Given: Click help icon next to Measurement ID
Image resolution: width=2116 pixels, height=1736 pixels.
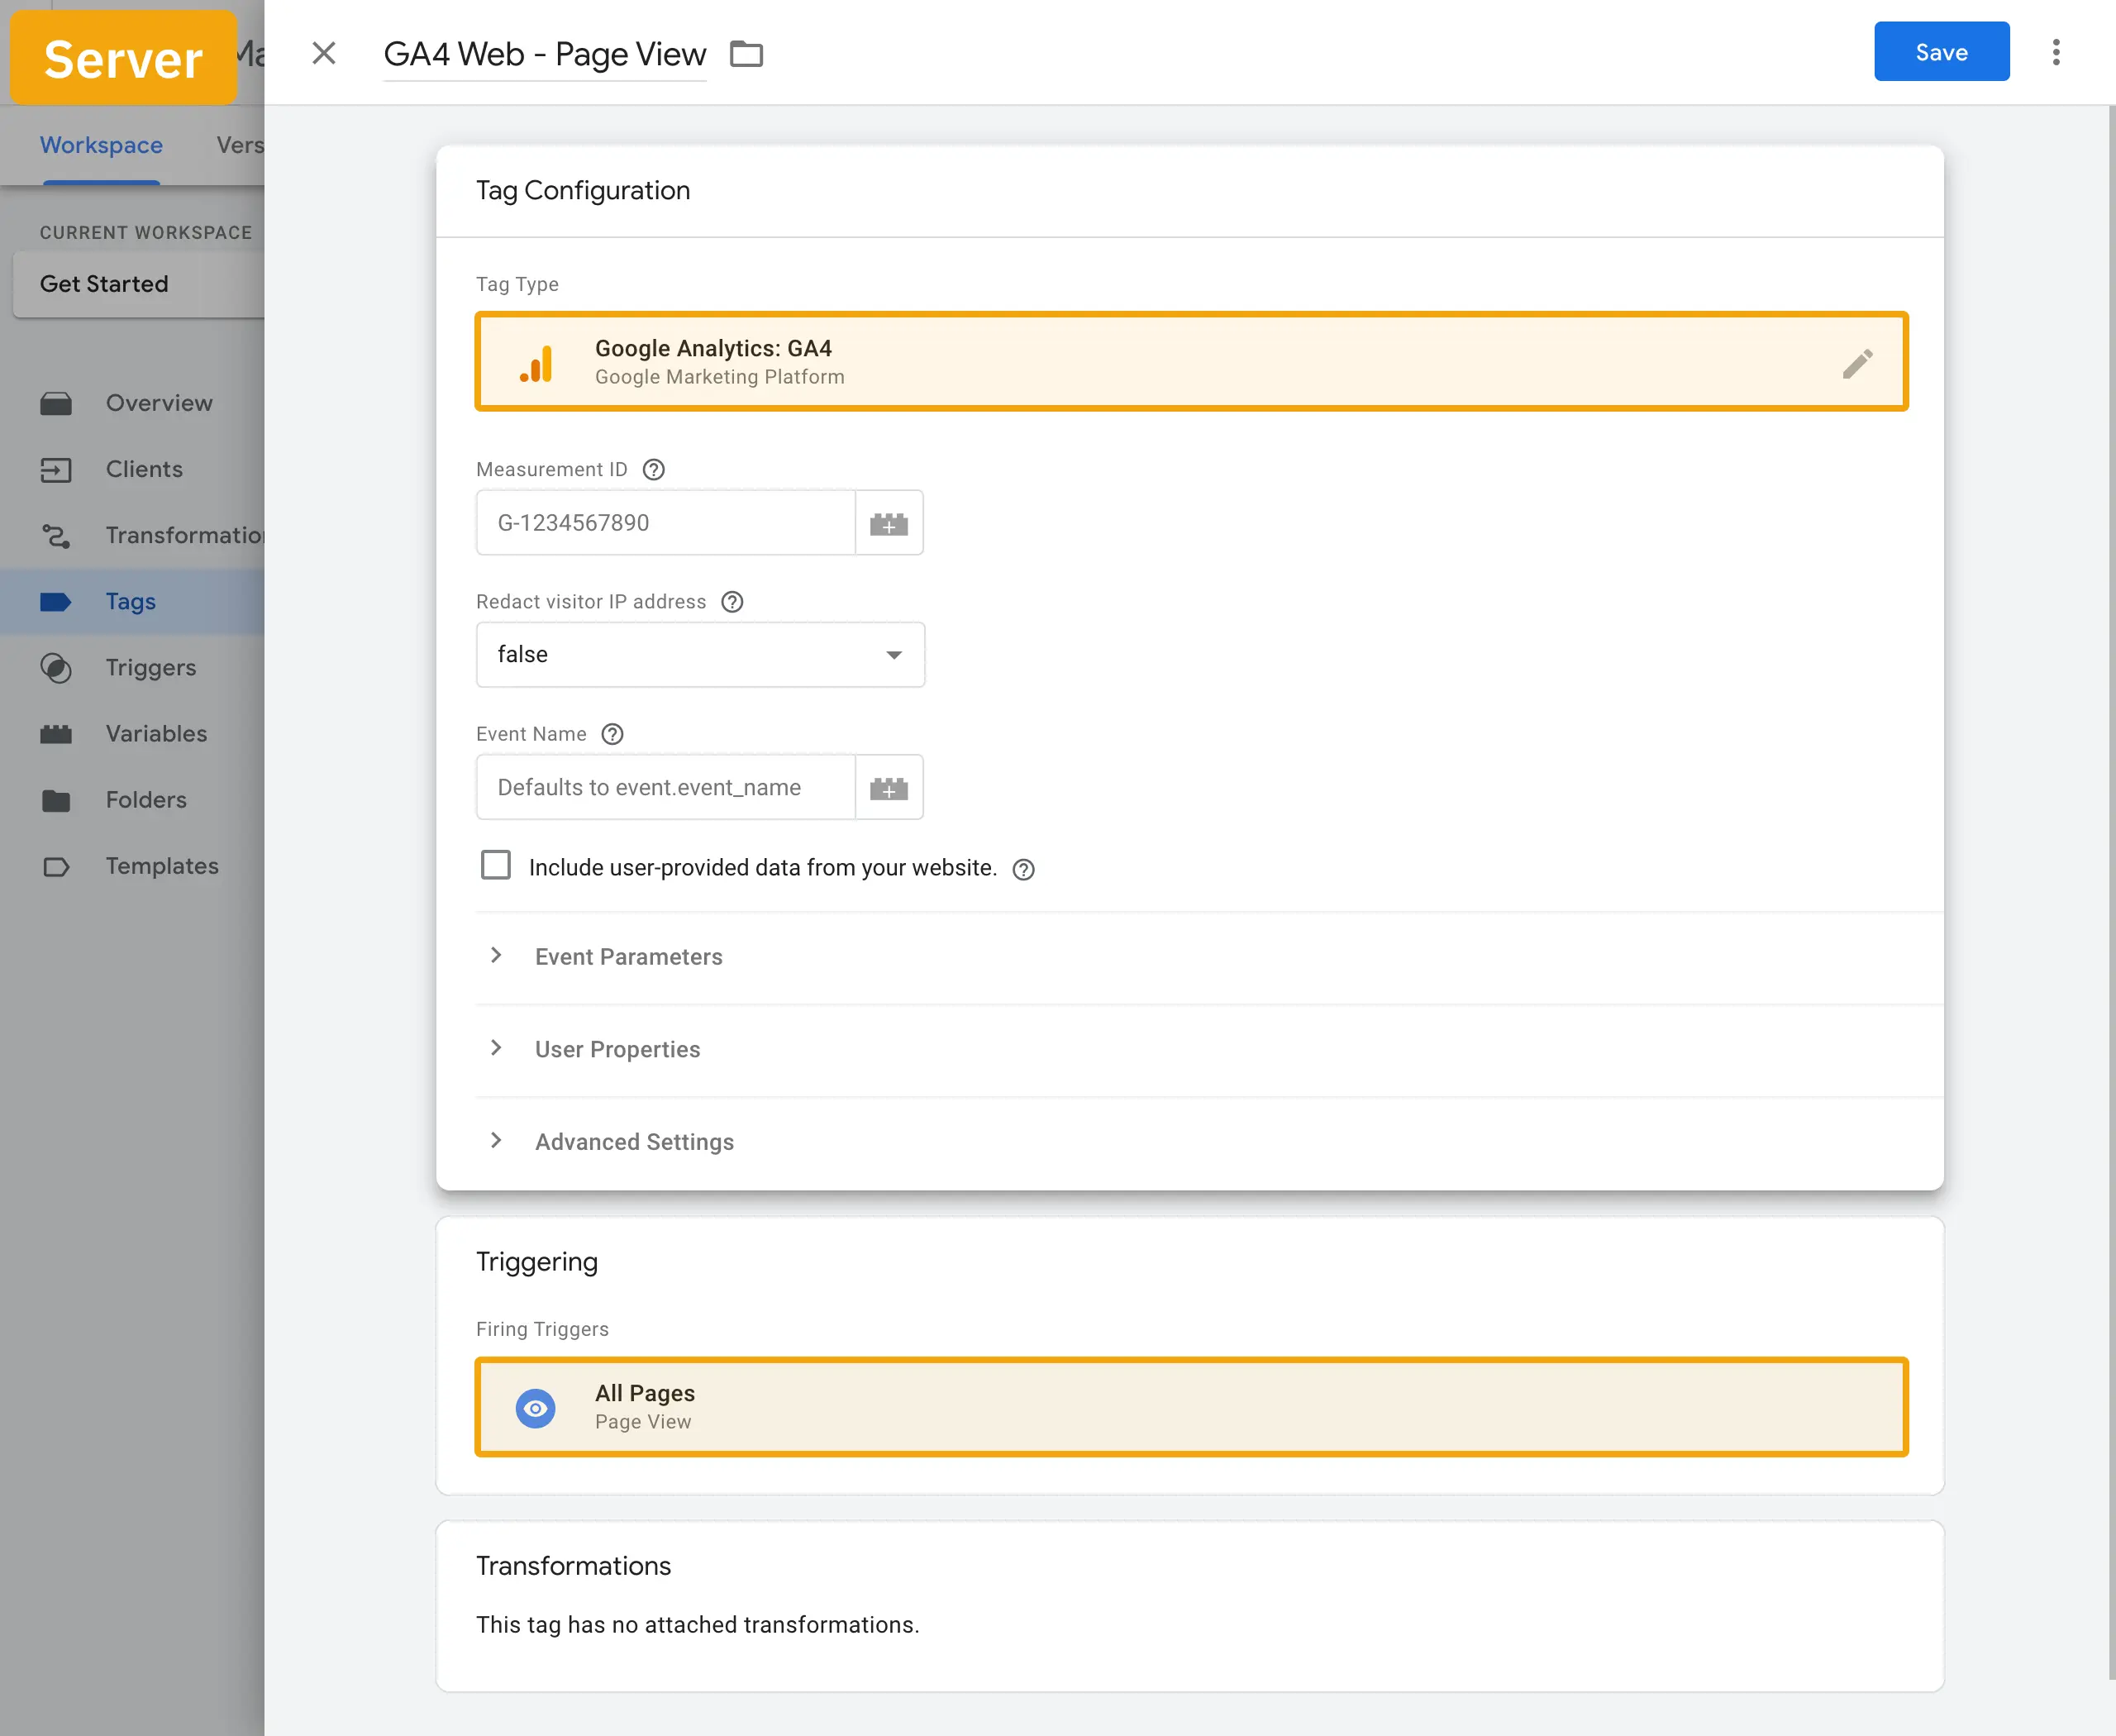Looking at the screenshot, I should pyautogui.click(x=654, y=470).
